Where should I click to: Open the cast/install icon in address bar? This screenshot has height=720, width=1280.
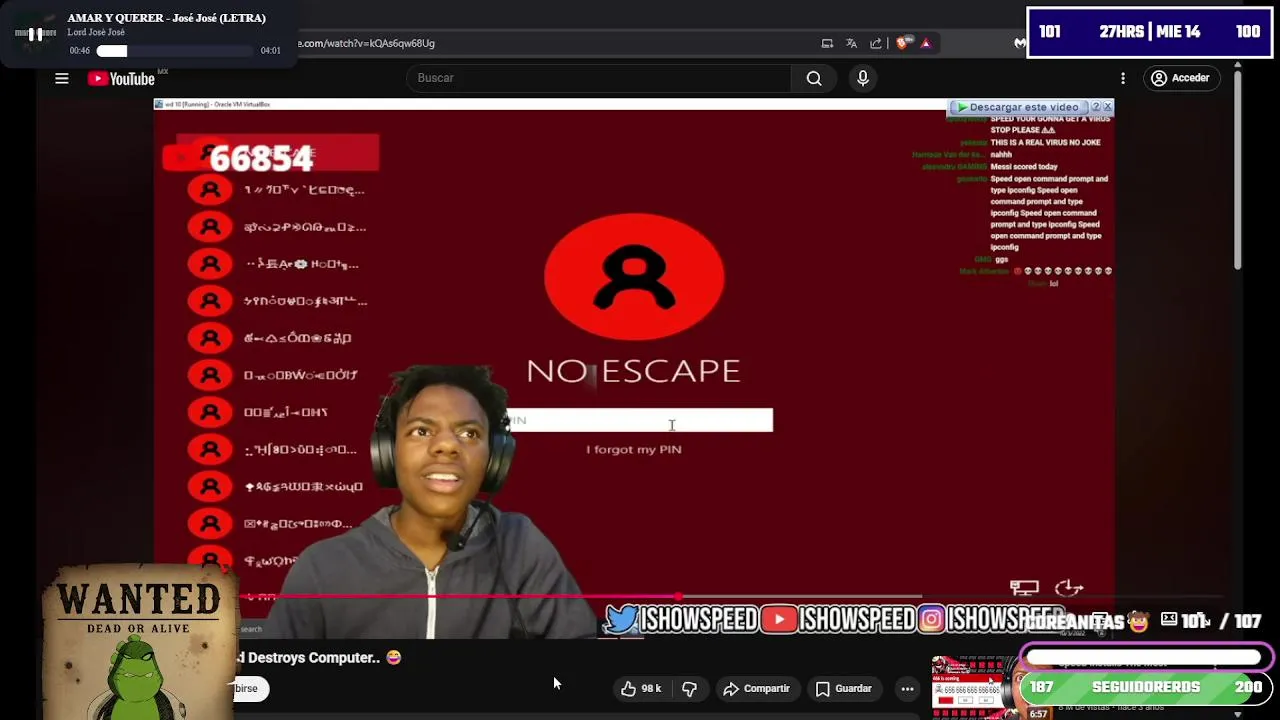827,43
